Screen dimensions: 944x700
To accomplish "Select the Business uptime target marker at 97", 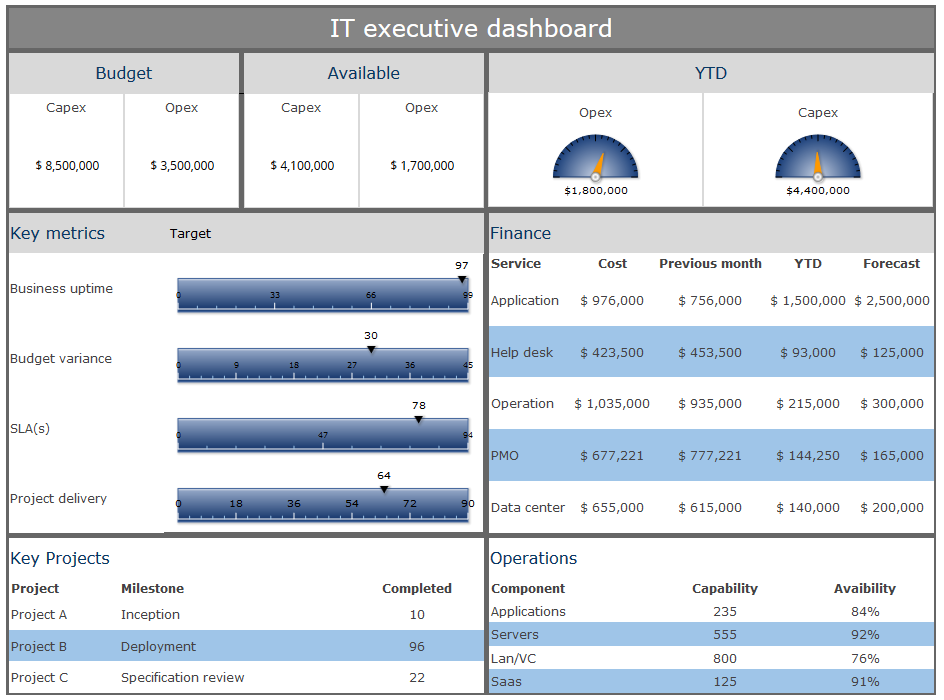I will [x=462, y=279].
